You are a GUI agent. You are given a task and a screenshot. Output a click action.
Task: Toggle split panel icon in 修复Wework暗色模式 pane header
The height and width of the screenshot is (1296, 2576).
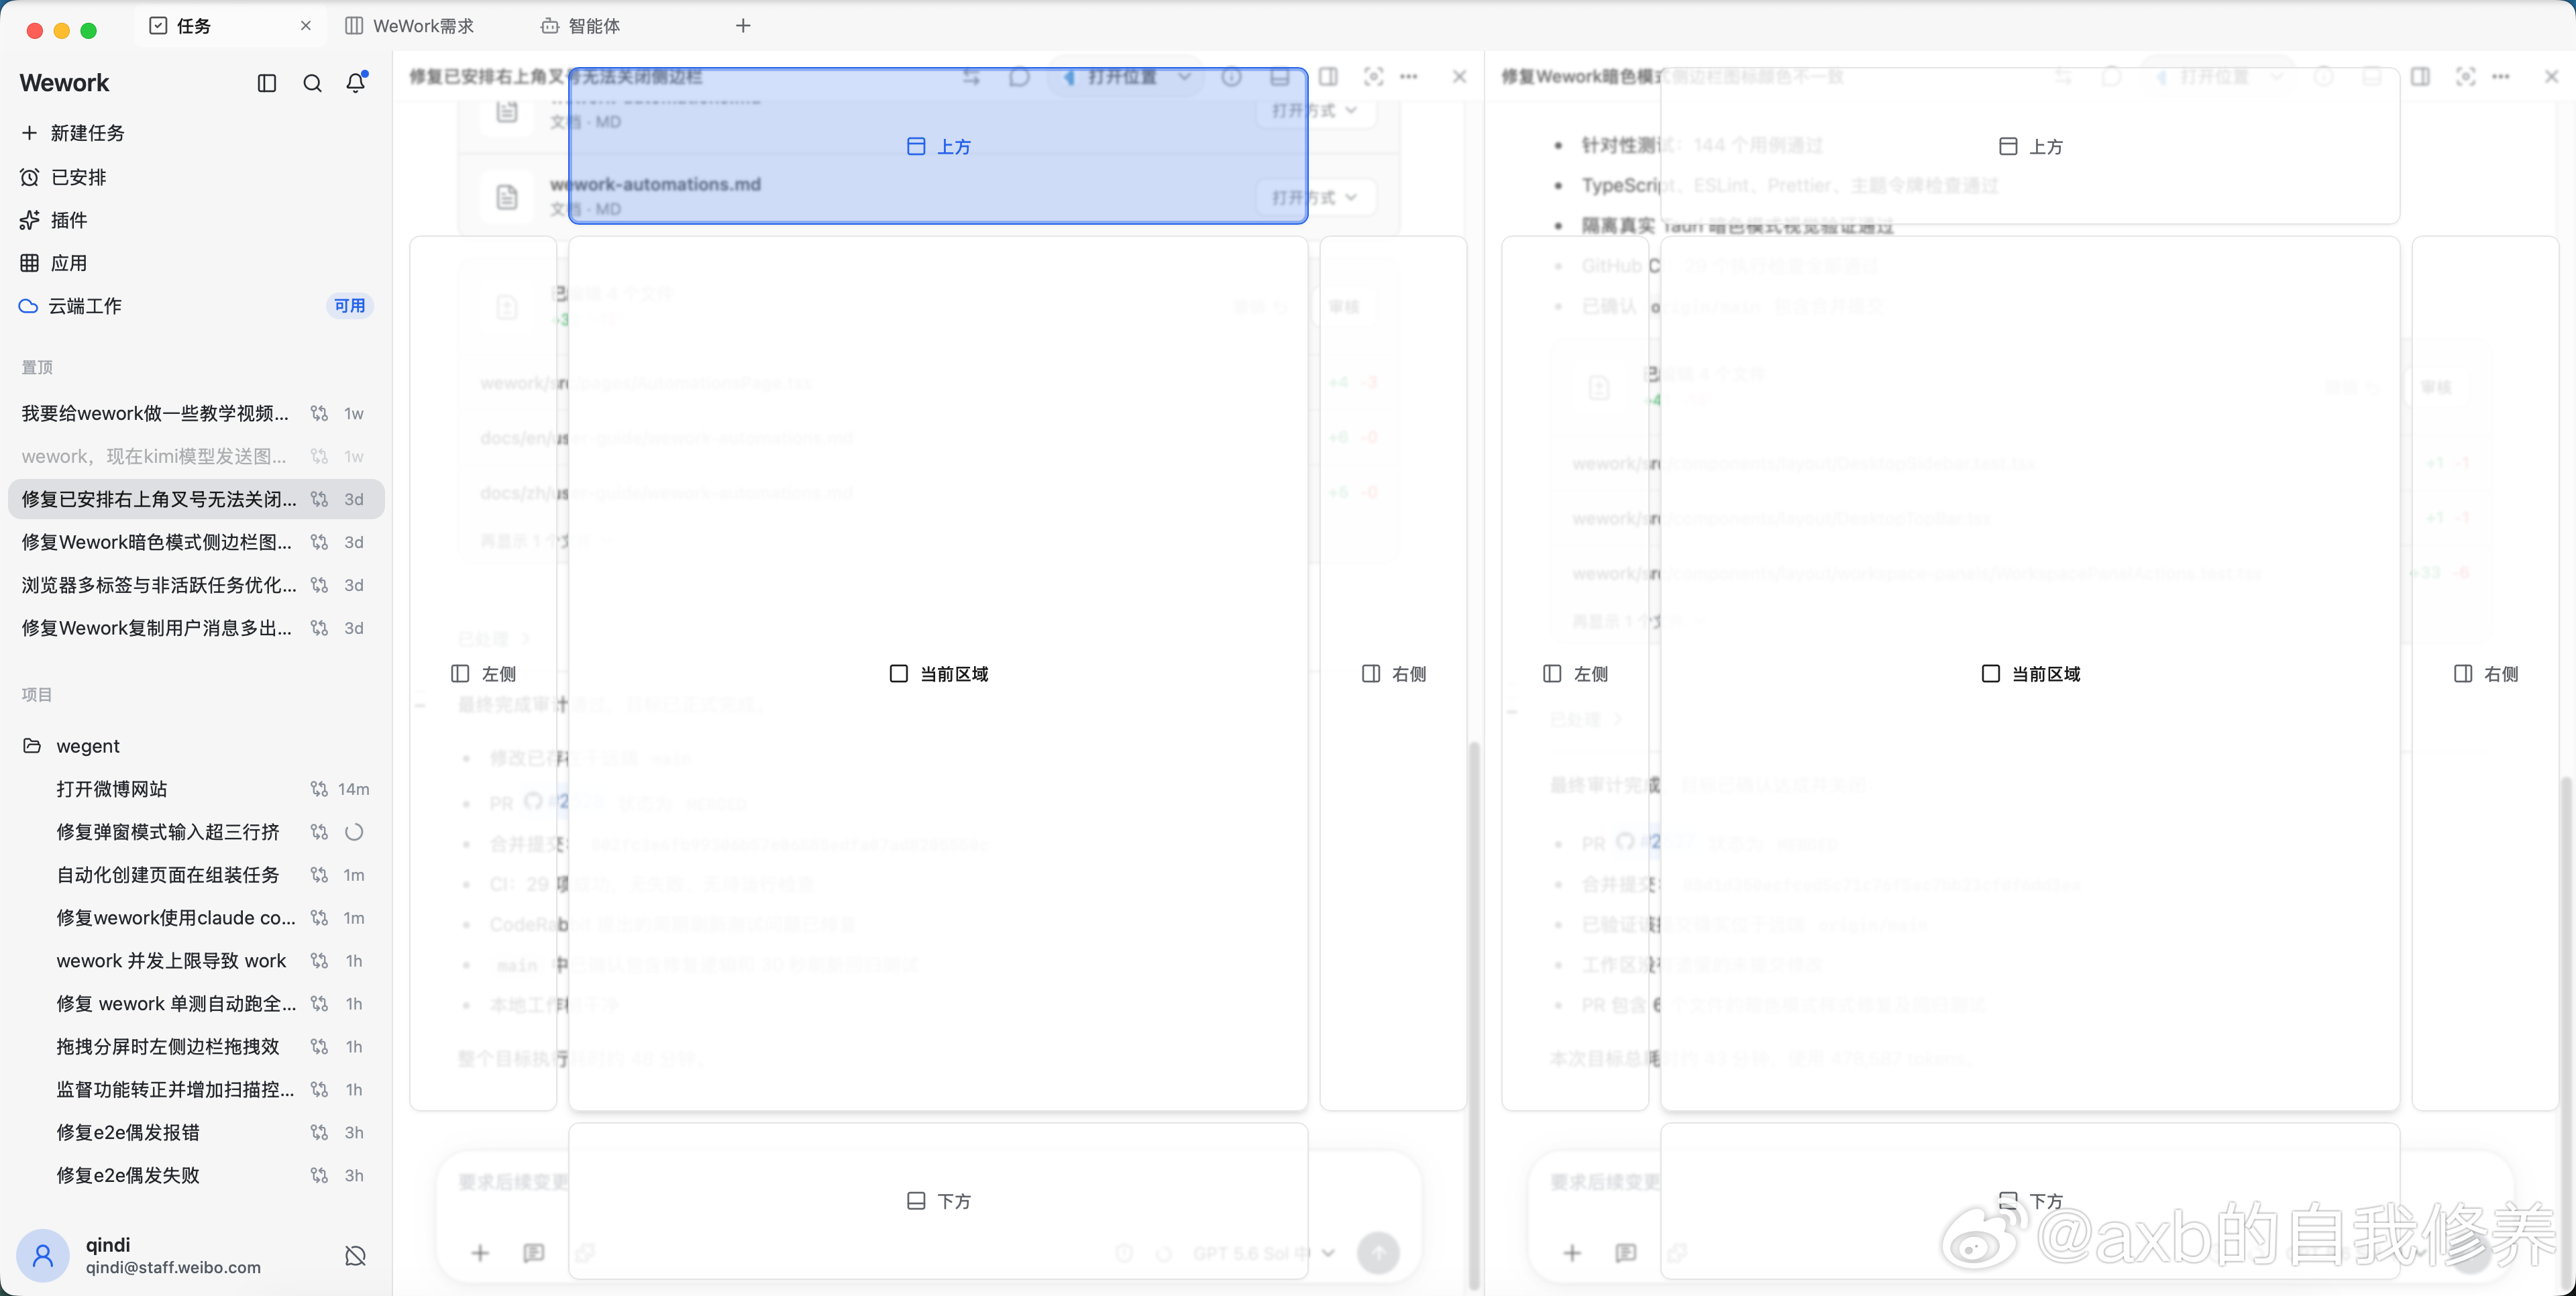[x=2420, y=77]
